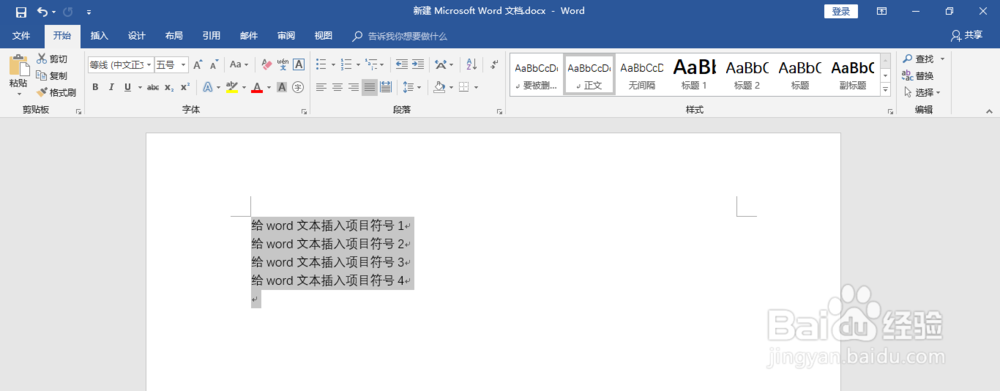Click the text line ending in 符号 3
Image resolution: width=1000 pixels, height=391 pixels.
pos(331,262)
